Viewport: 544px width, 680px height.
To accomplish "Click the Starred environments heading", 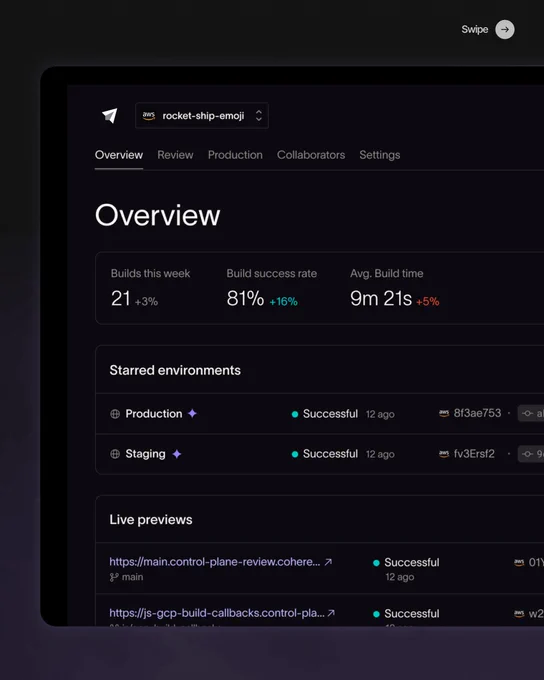I will click(x=175, y=370).
